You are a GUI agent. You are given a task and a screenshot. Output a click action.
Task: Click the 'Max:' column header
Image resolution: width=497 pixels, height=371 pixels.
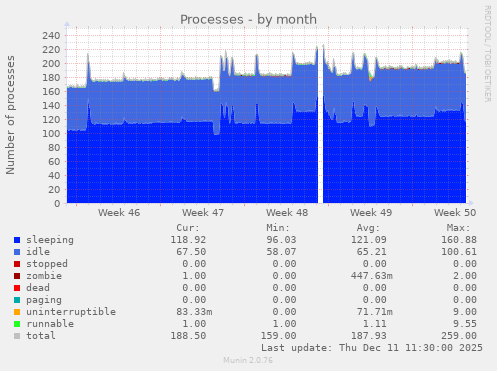[x=458, y=228]
